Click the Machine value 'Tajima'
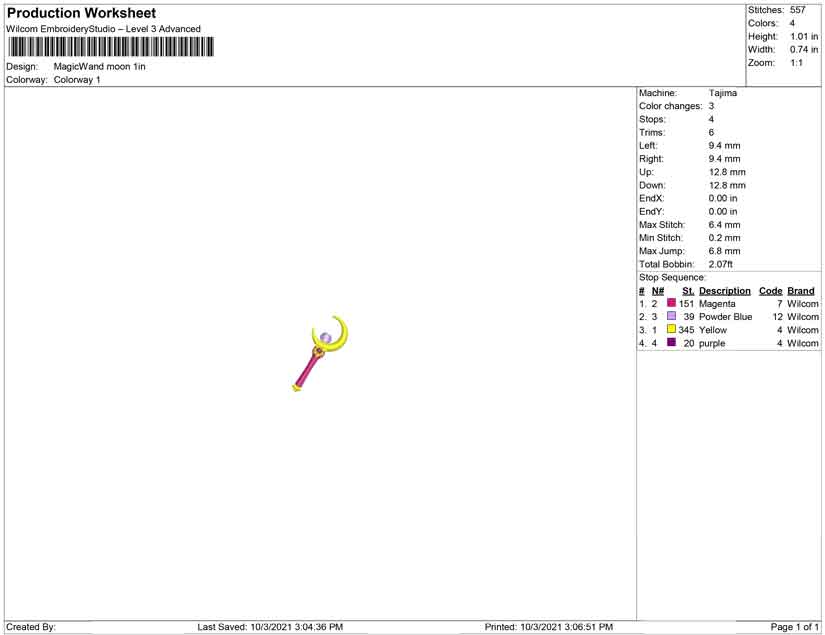The width and height of the screenshot is (825, 635). click(x=722, y=93)
